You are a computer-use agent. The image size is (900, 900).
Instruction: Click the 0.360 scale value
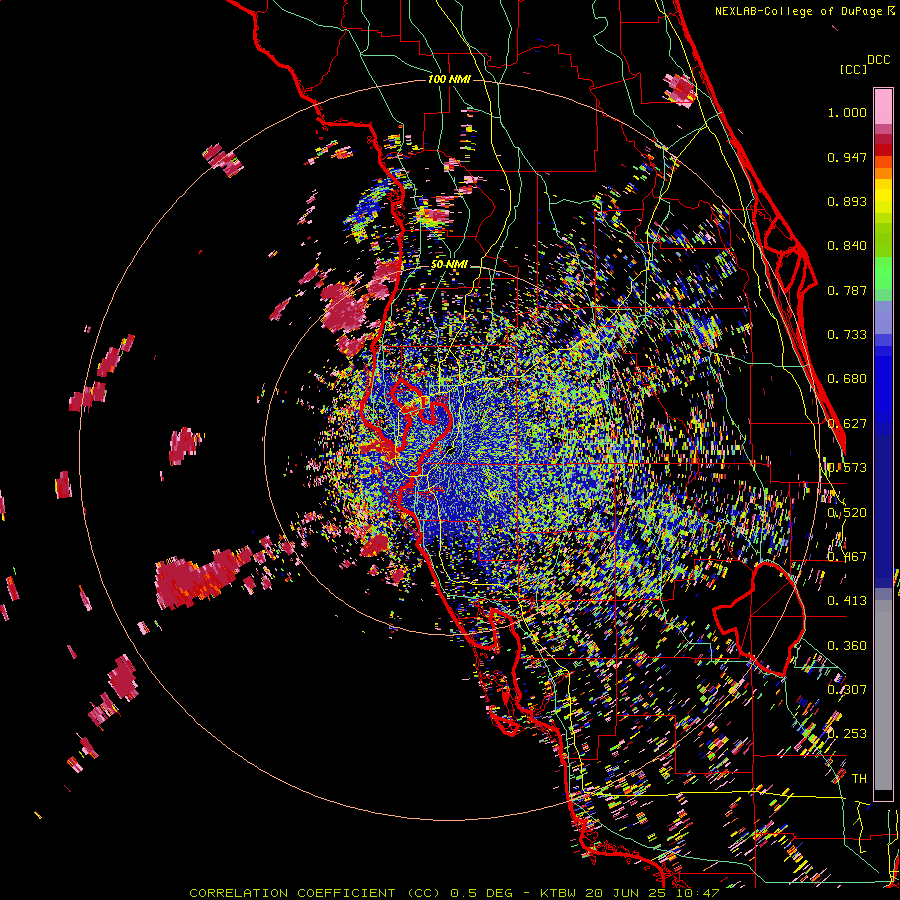(x=847, y=646)
